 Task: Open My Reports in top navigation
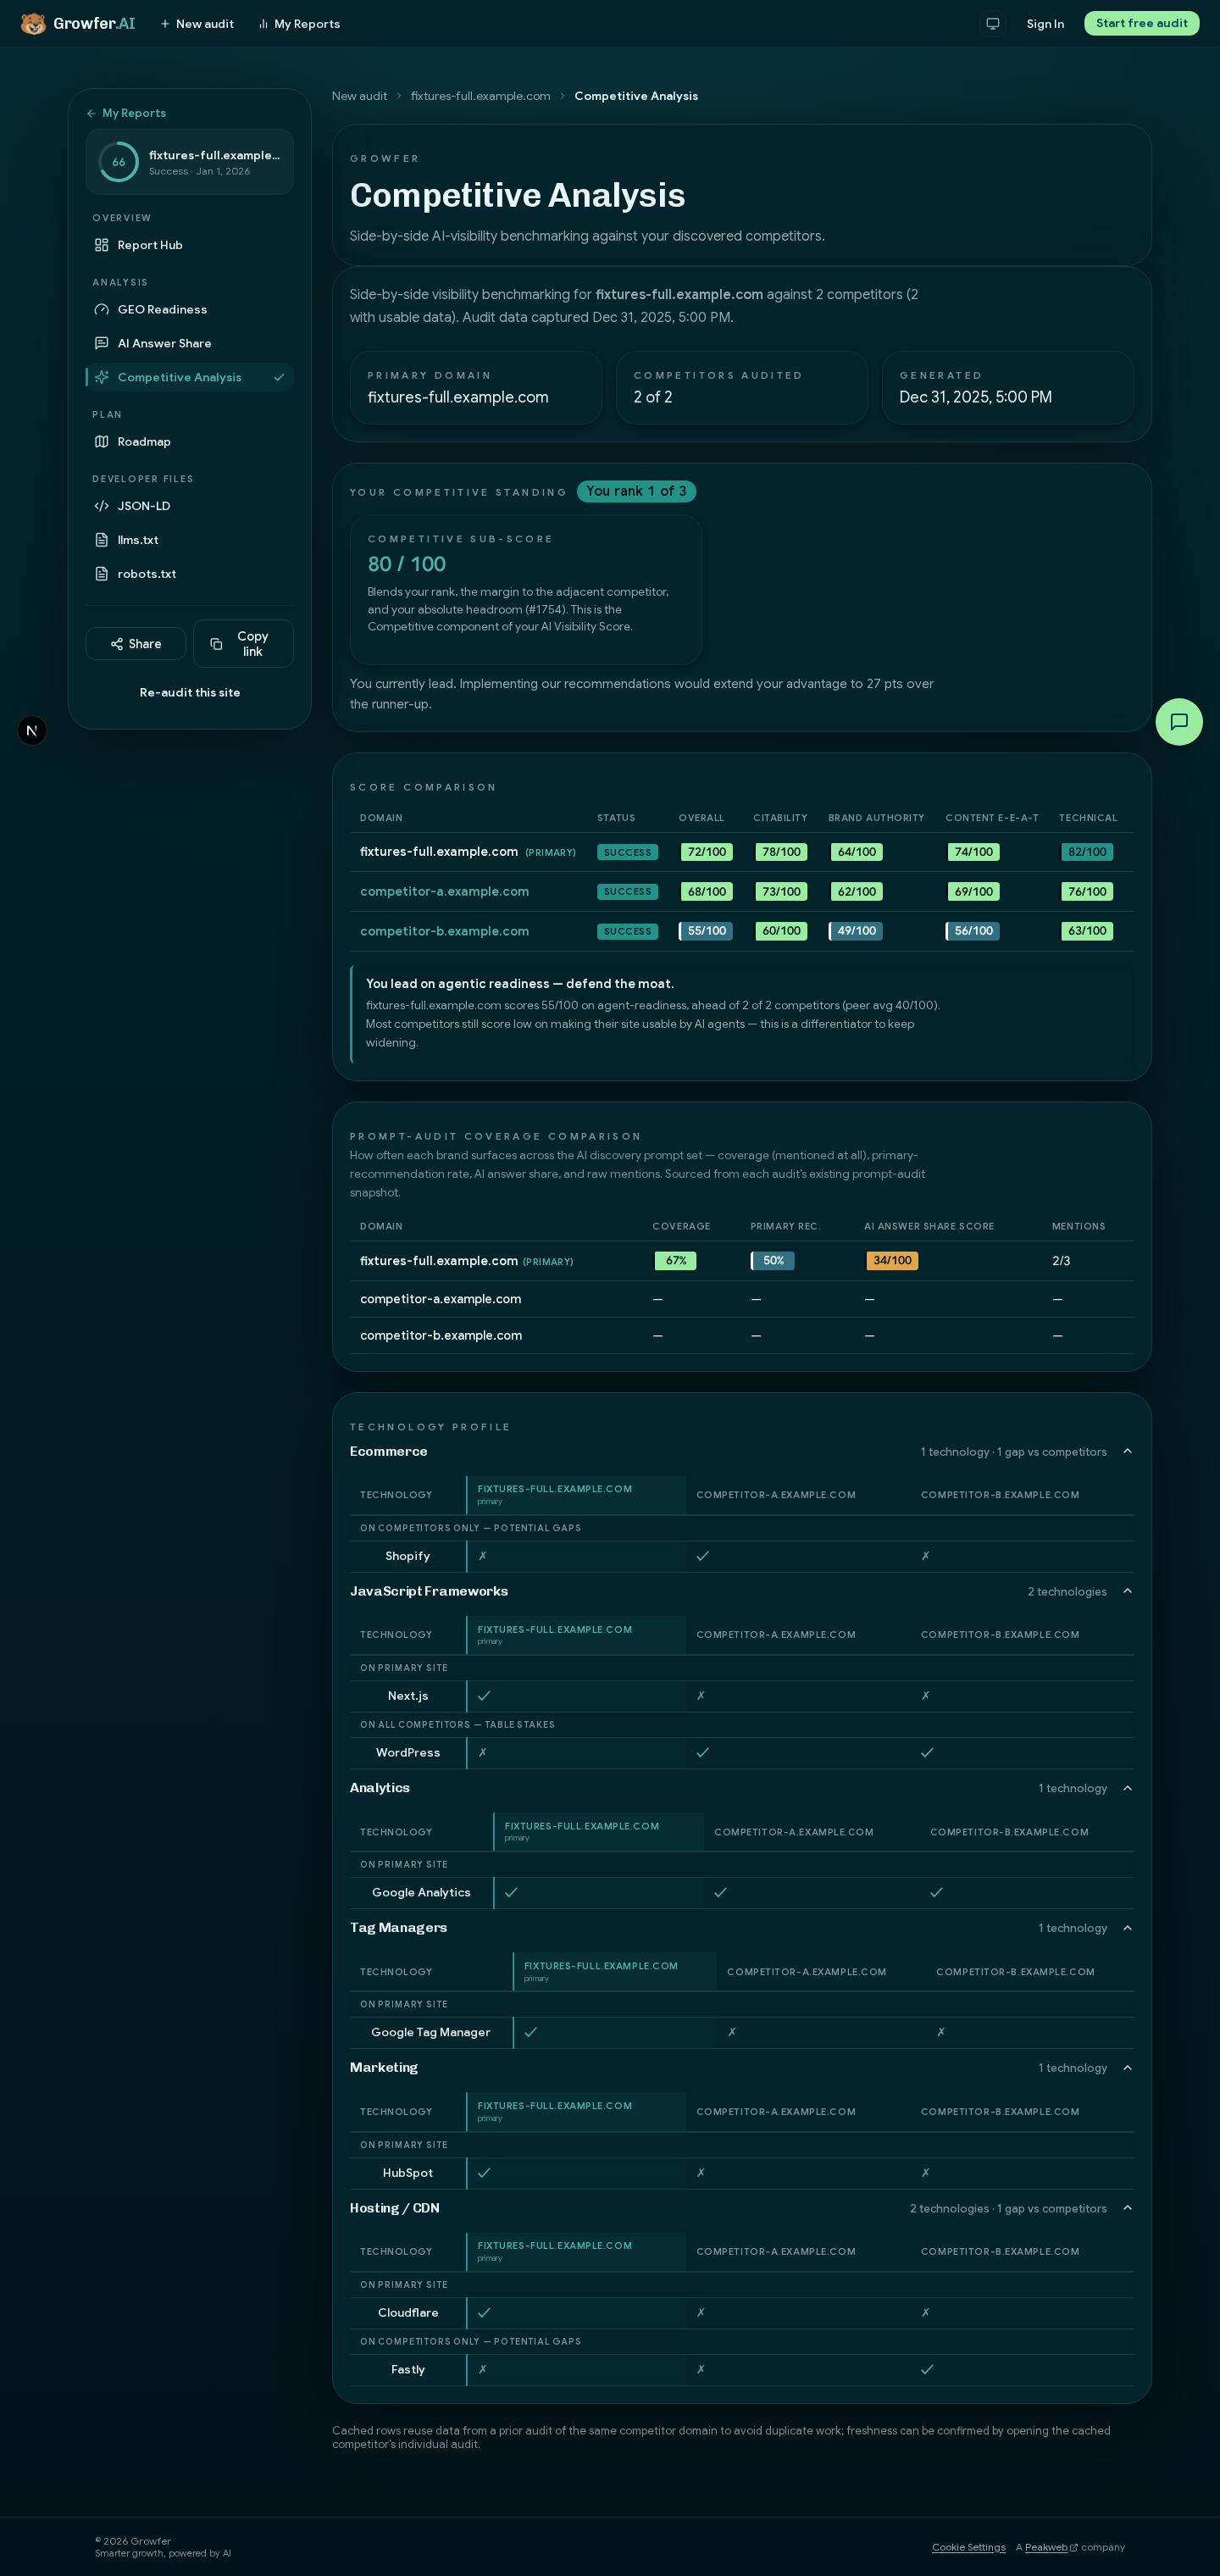click(299, 24)
